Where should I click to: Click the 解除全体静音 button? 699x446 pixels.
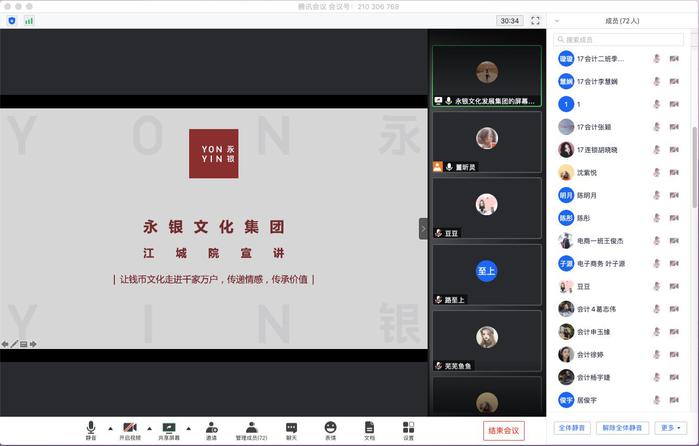click(624, 427)
